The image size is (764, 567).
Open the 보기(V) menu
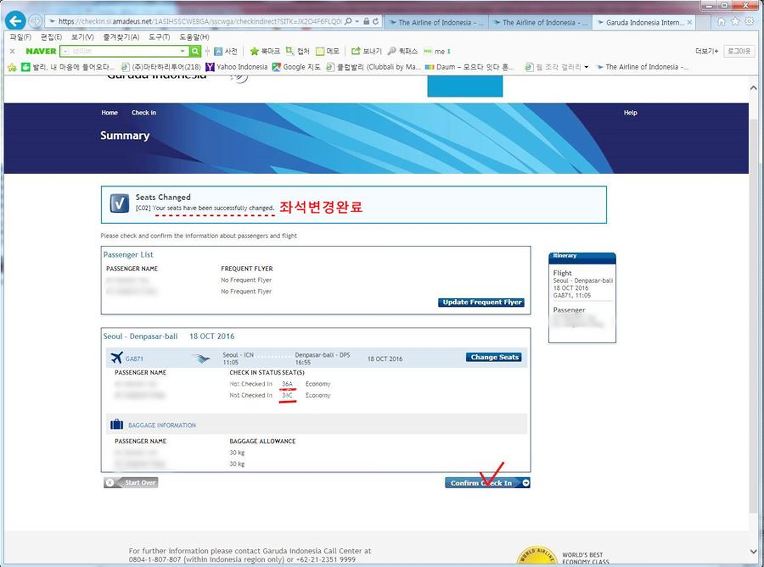(82, 37)
